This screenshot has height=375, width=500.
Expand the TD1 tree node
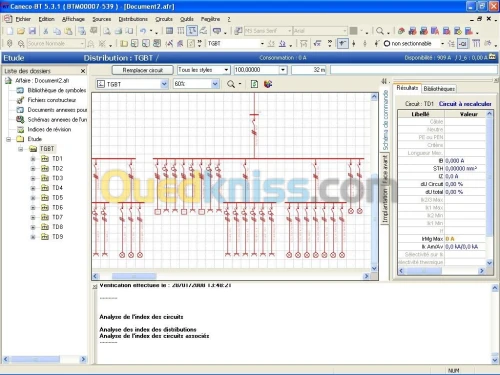[x=33, y=159]
